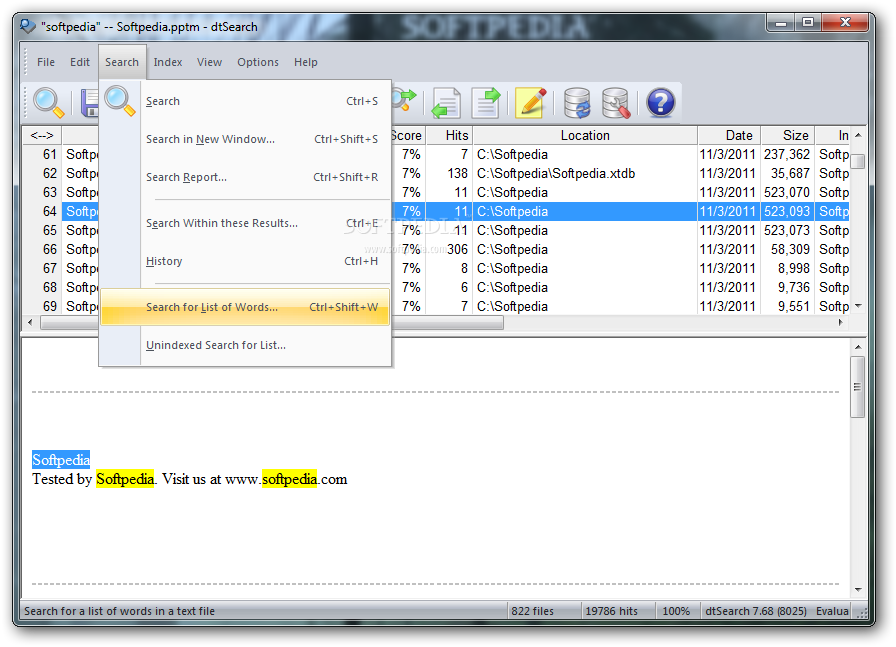Click the dtSearch title bar app icon

click(27, 26)
